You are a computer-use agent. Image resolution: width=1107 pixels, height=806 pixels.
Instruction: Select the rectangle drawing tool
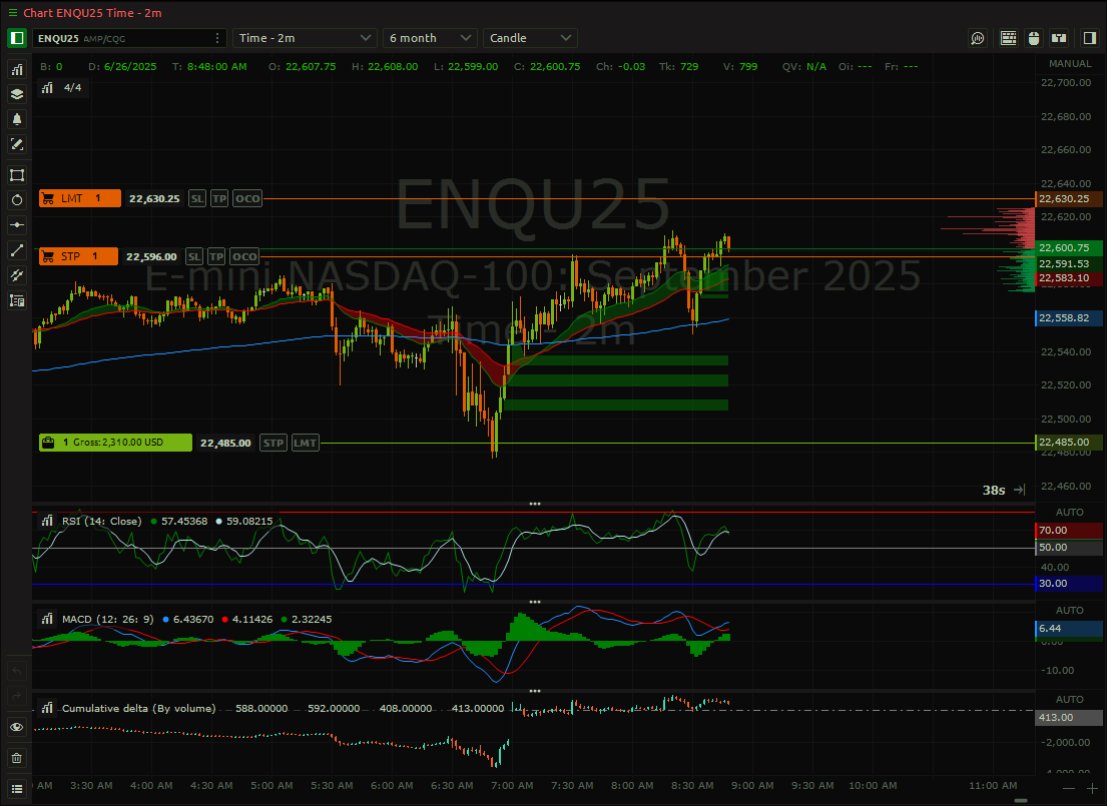point(17,175)
